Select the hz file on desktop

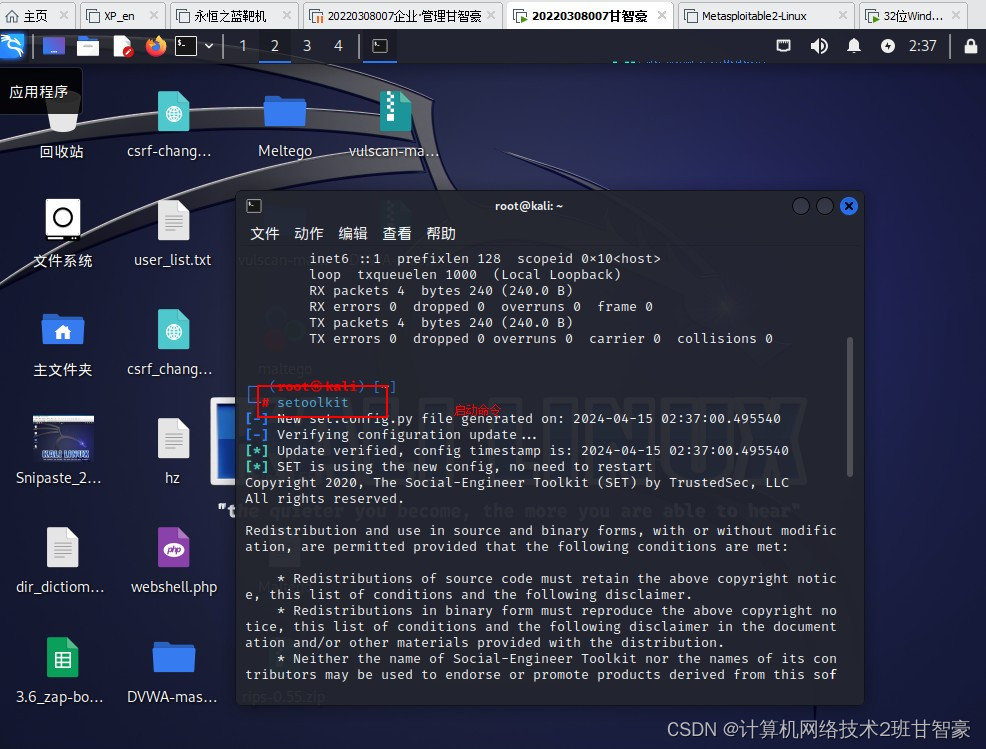click(172, 452)
